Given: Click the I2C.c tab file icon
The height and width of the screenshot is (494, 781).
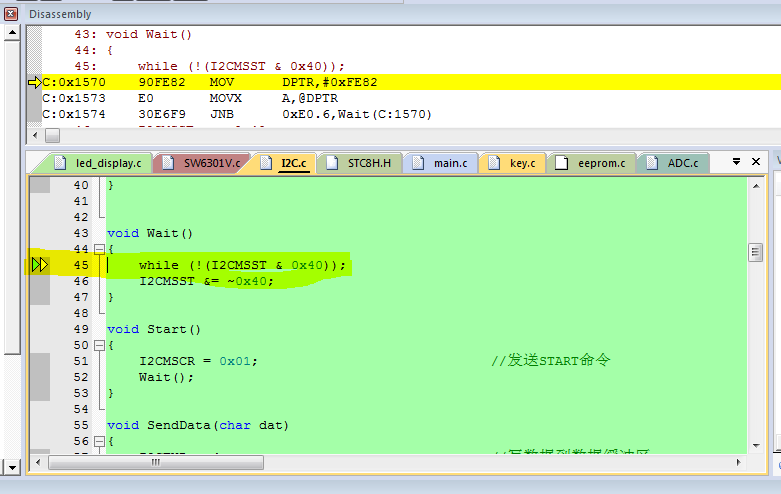Looking at the screenshot, I should tap(266, 163).
